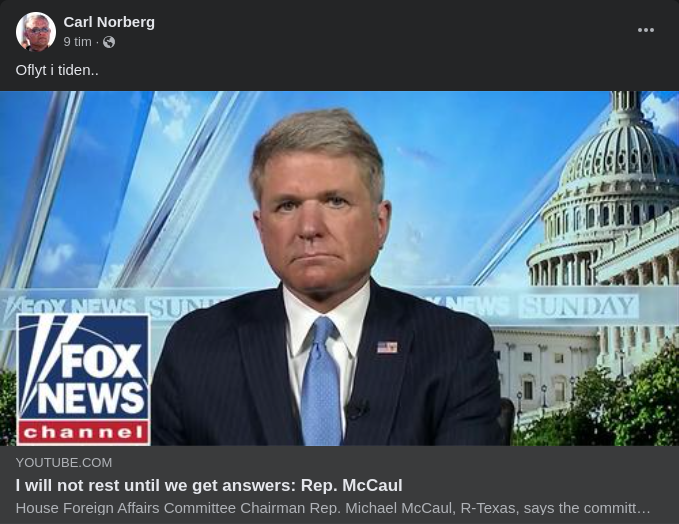
Task: Open Carl Norberg's profile picture
Action: click(x=36, y=32)
